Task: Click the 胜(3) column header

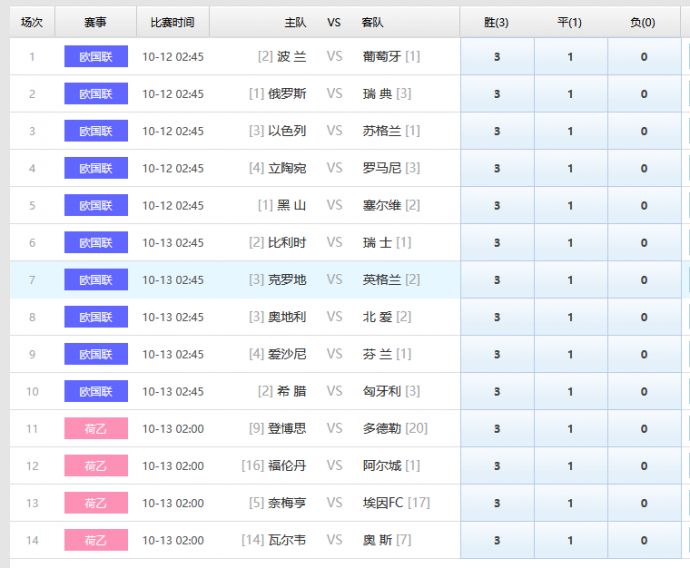Action: pyautogui.click(x=496, y=22)
